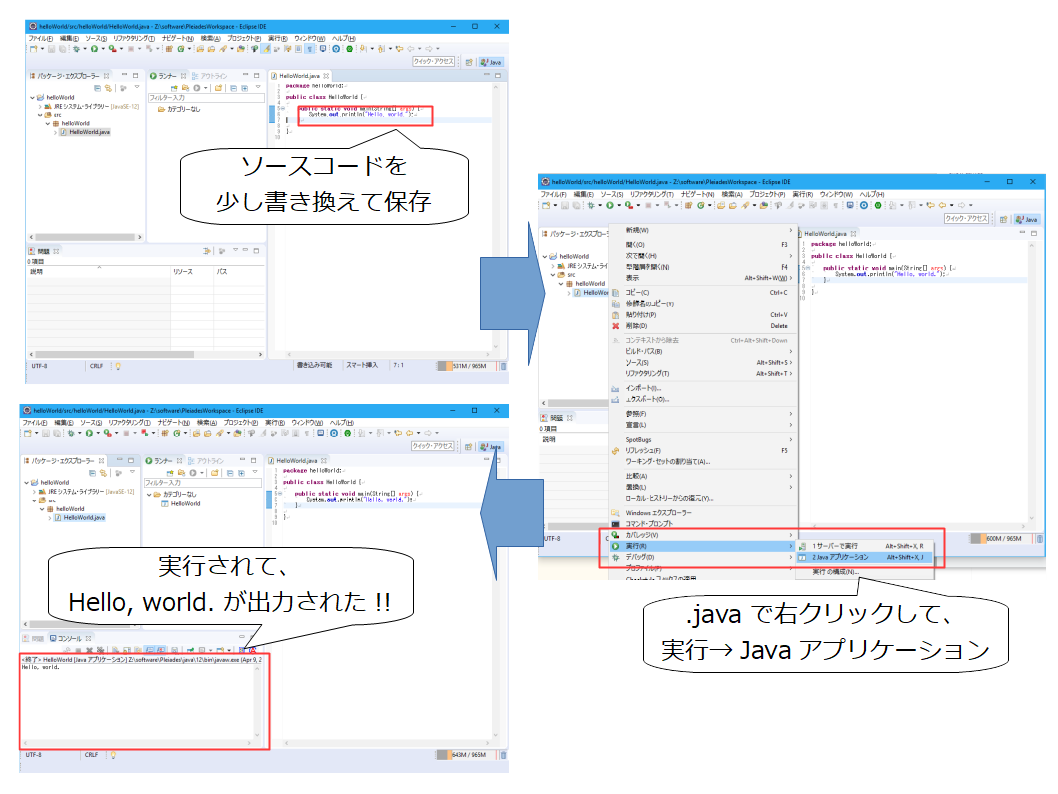Click link-with-editor icon in top-left Package Explorer
Viewport: 1058px width, 794px height.
107,88
